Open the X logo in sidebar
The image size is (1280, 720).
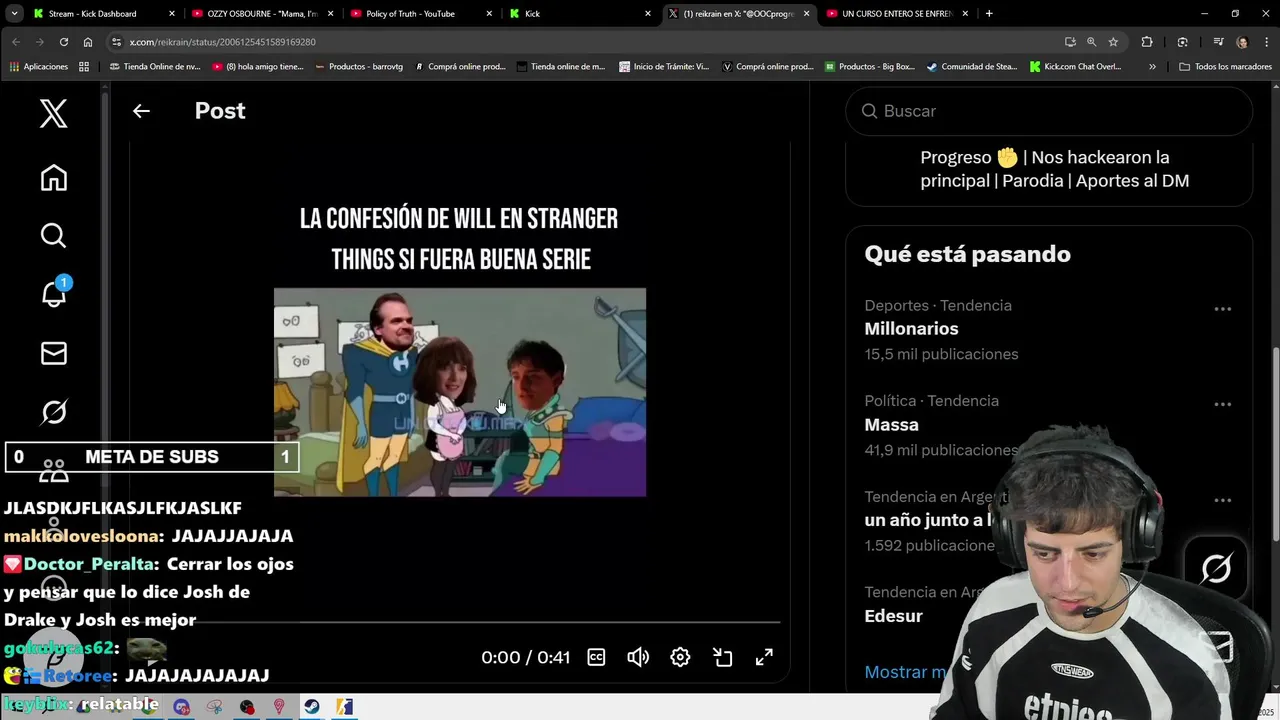[54, 113]
